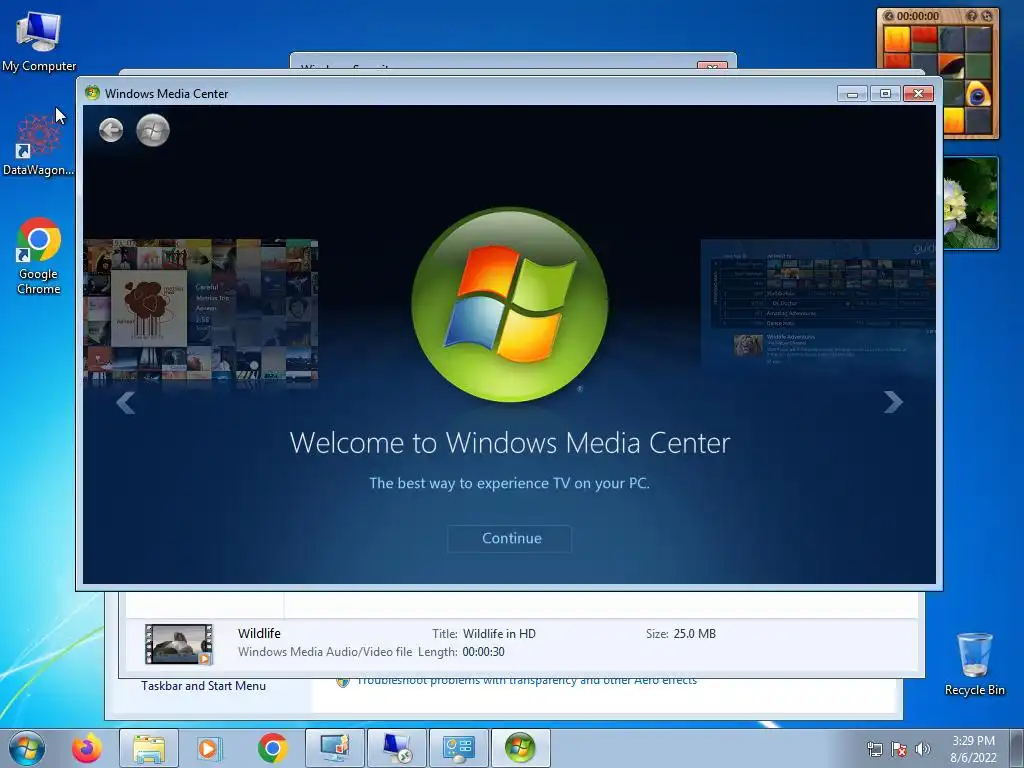Switch to the Control Panel taskbar icon
The width and height of the screenshot is (1024, 768).
click(458, 748)
